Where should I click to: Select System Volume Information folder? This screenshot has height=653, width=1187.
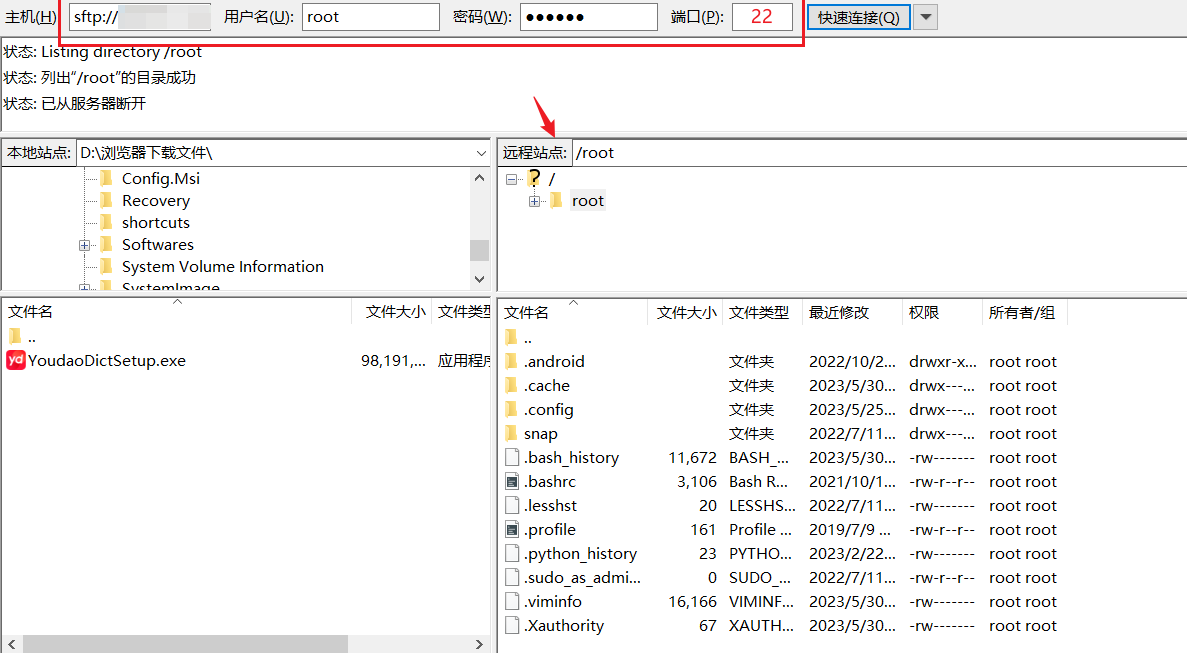tap(223, 266)
